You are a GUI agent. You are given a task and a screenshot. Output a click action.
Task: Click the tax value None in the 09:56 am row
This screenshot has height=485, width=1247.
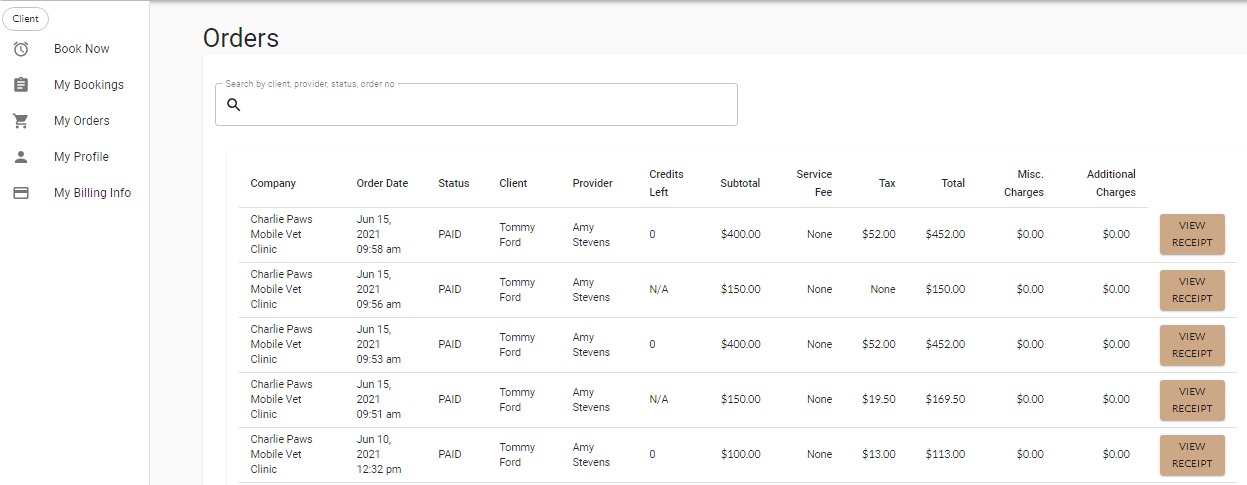(x=883, y=289)
